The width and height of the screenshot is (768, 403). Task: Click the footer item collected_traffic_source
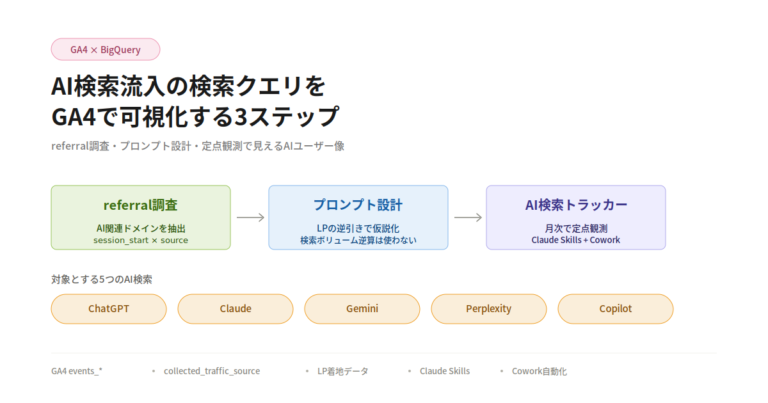pyautogui.click(x=212, y=371)
